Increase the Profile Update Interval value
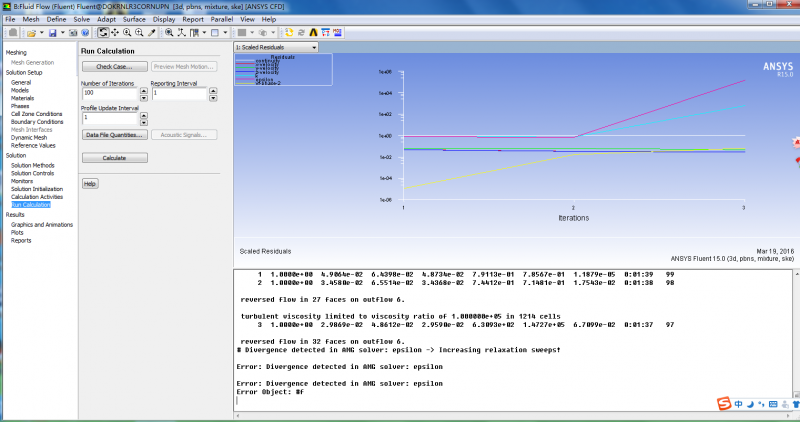 143,114
